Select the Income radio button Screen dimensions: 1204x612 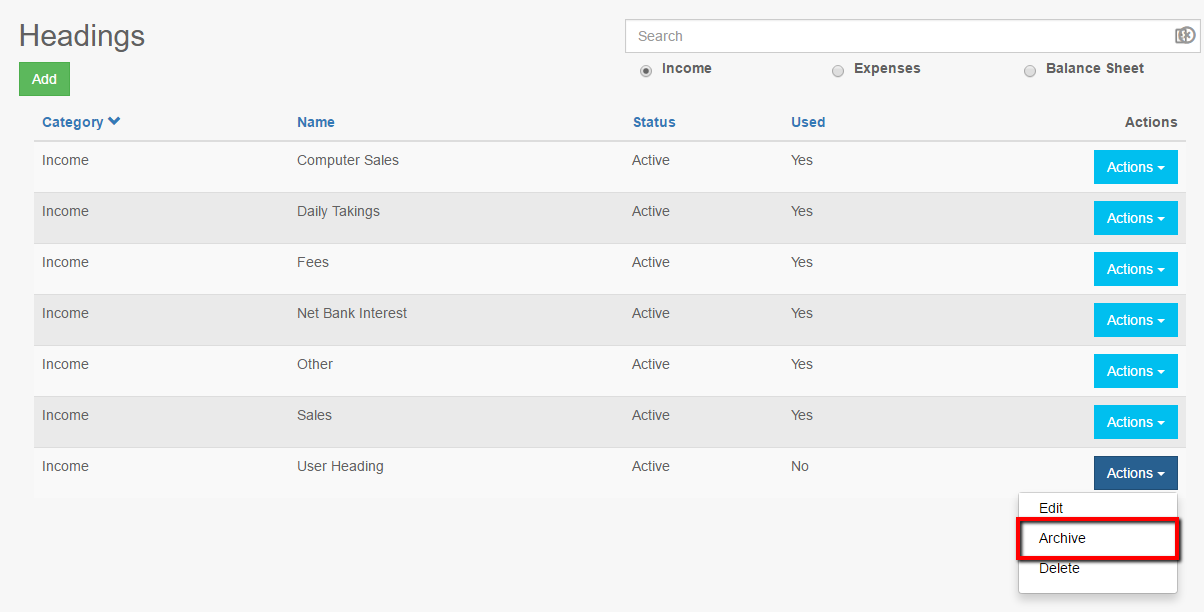(x=646, y=71)
